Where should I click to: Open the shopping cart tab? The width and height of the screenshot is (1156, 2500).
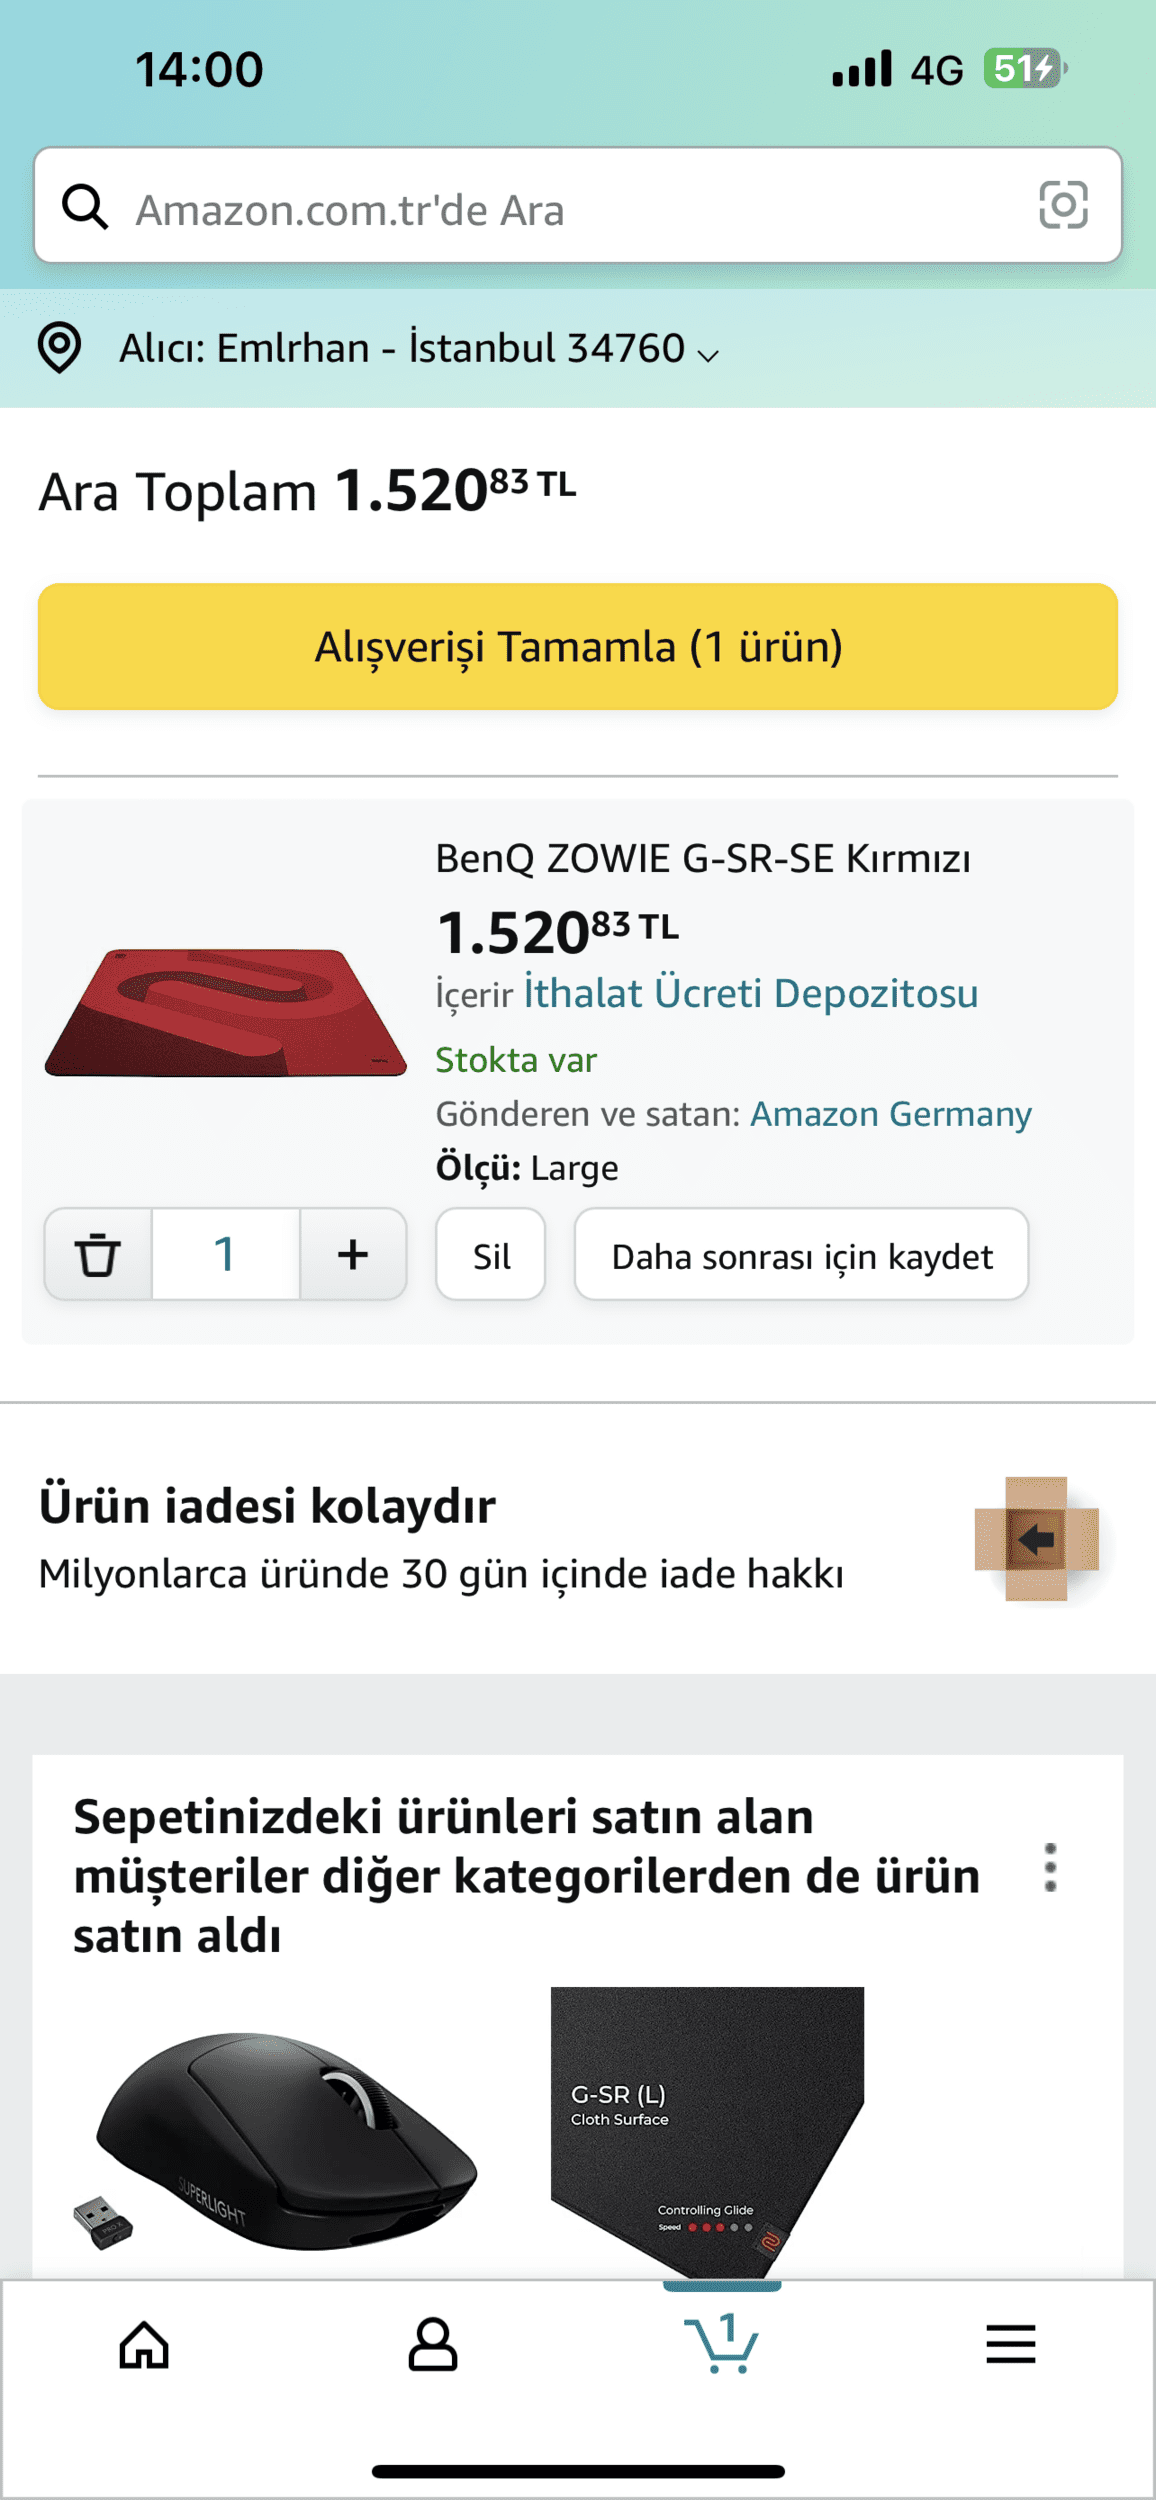point(721,2344)
